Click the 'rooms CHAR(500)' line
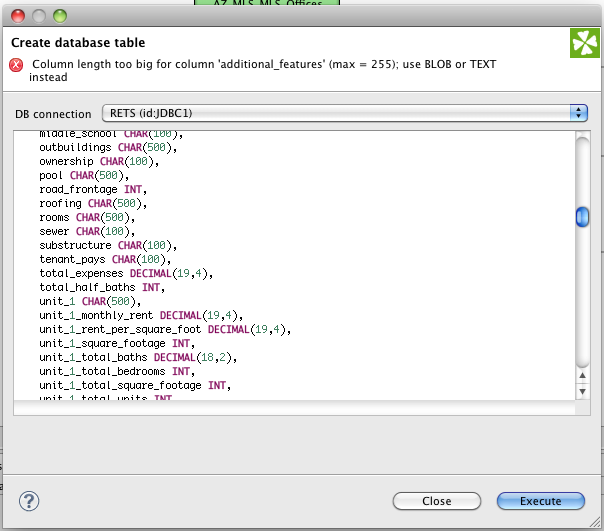This screenshot has height=531, width=604. pyautogui.click(x=87, y=217)
